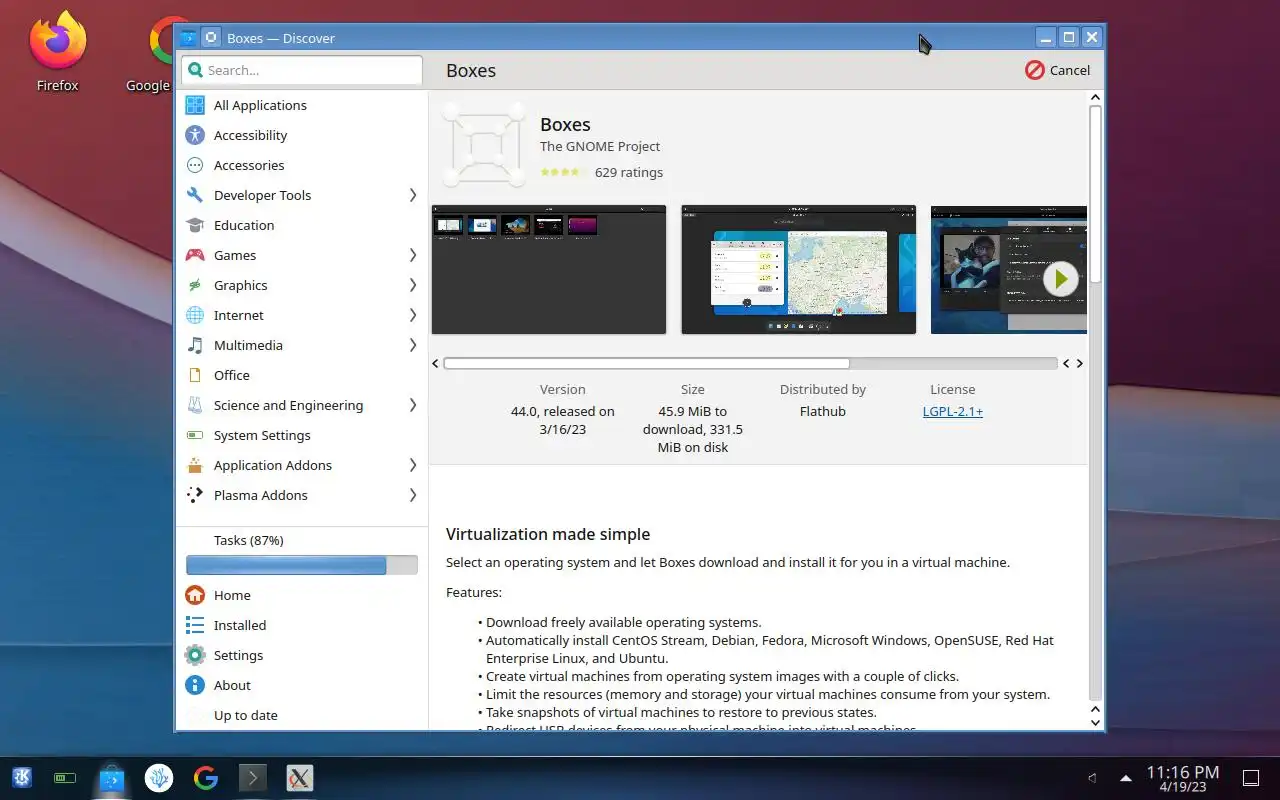Click the Office document icon
Screen dimensions: 1280x800
click(195, 375)
